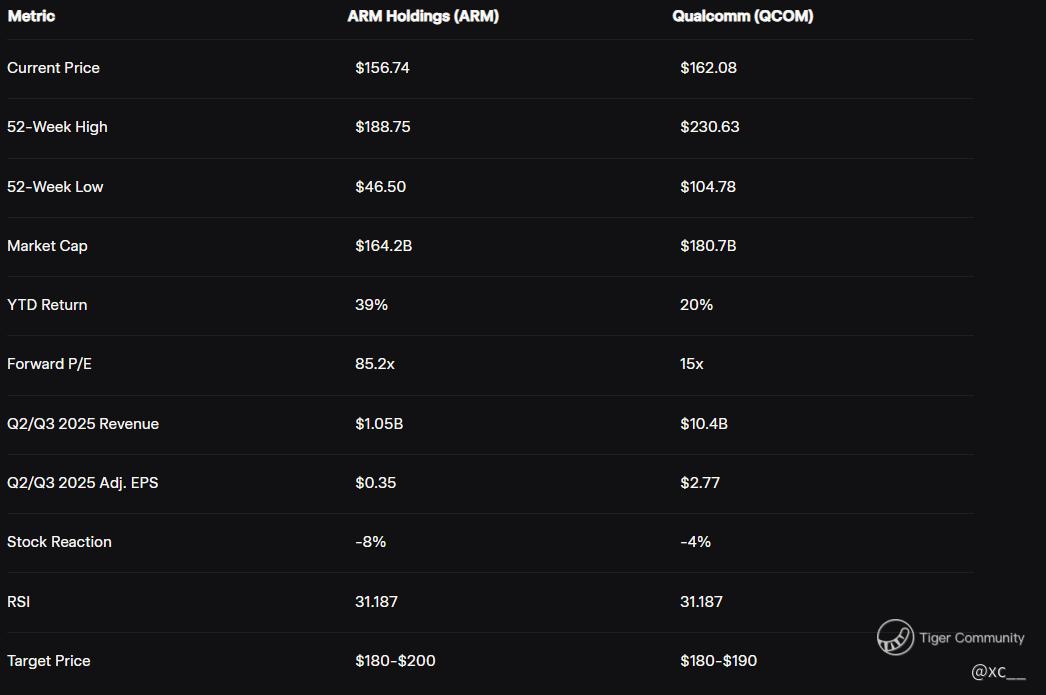Screen dimensions: 1046x695
Task: Click the Metric column header
Action: [x=31, y=16]
